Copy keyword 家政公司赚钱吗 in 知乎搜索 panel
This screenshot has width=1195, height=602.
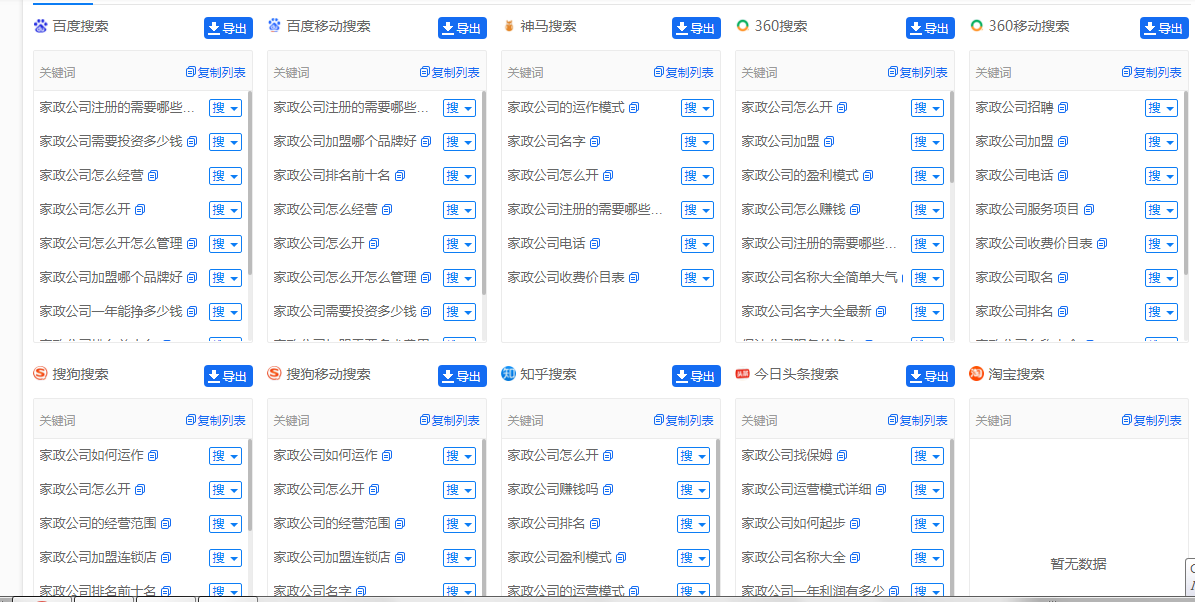[608, 489]
